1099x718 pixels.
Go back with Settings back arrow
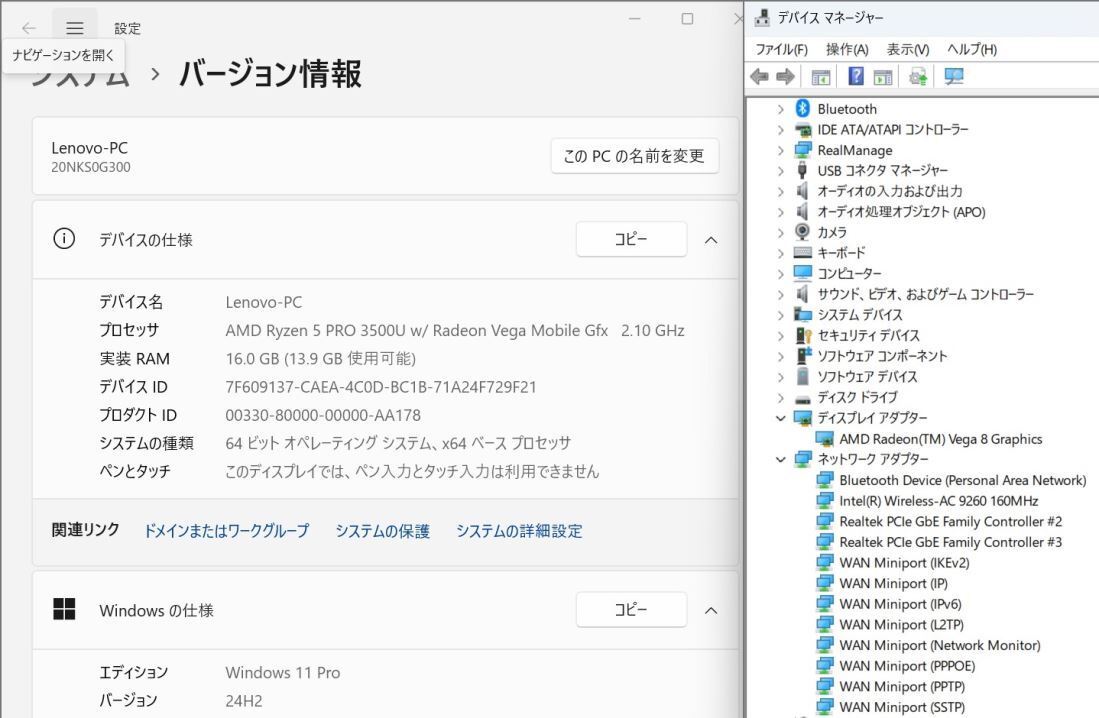click(x=29, y=28)
